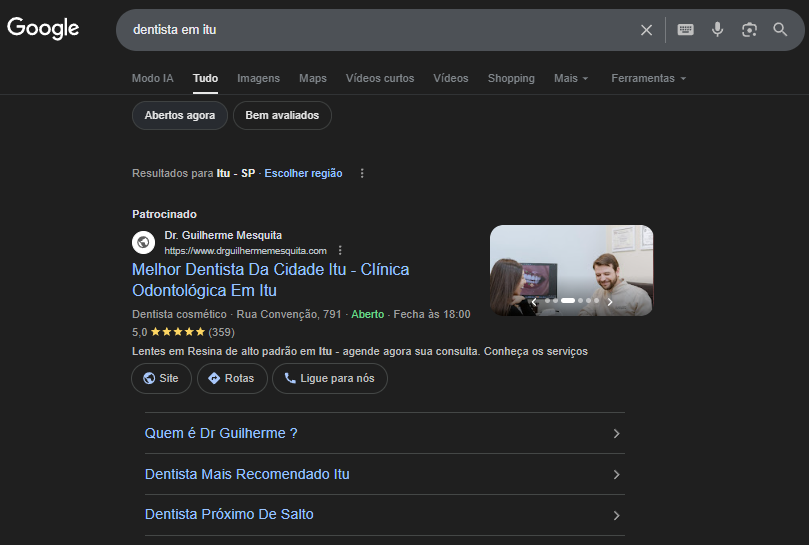Advance image carousel with right arrow
Screen dimensions: 809x545
tap(610, 301)
